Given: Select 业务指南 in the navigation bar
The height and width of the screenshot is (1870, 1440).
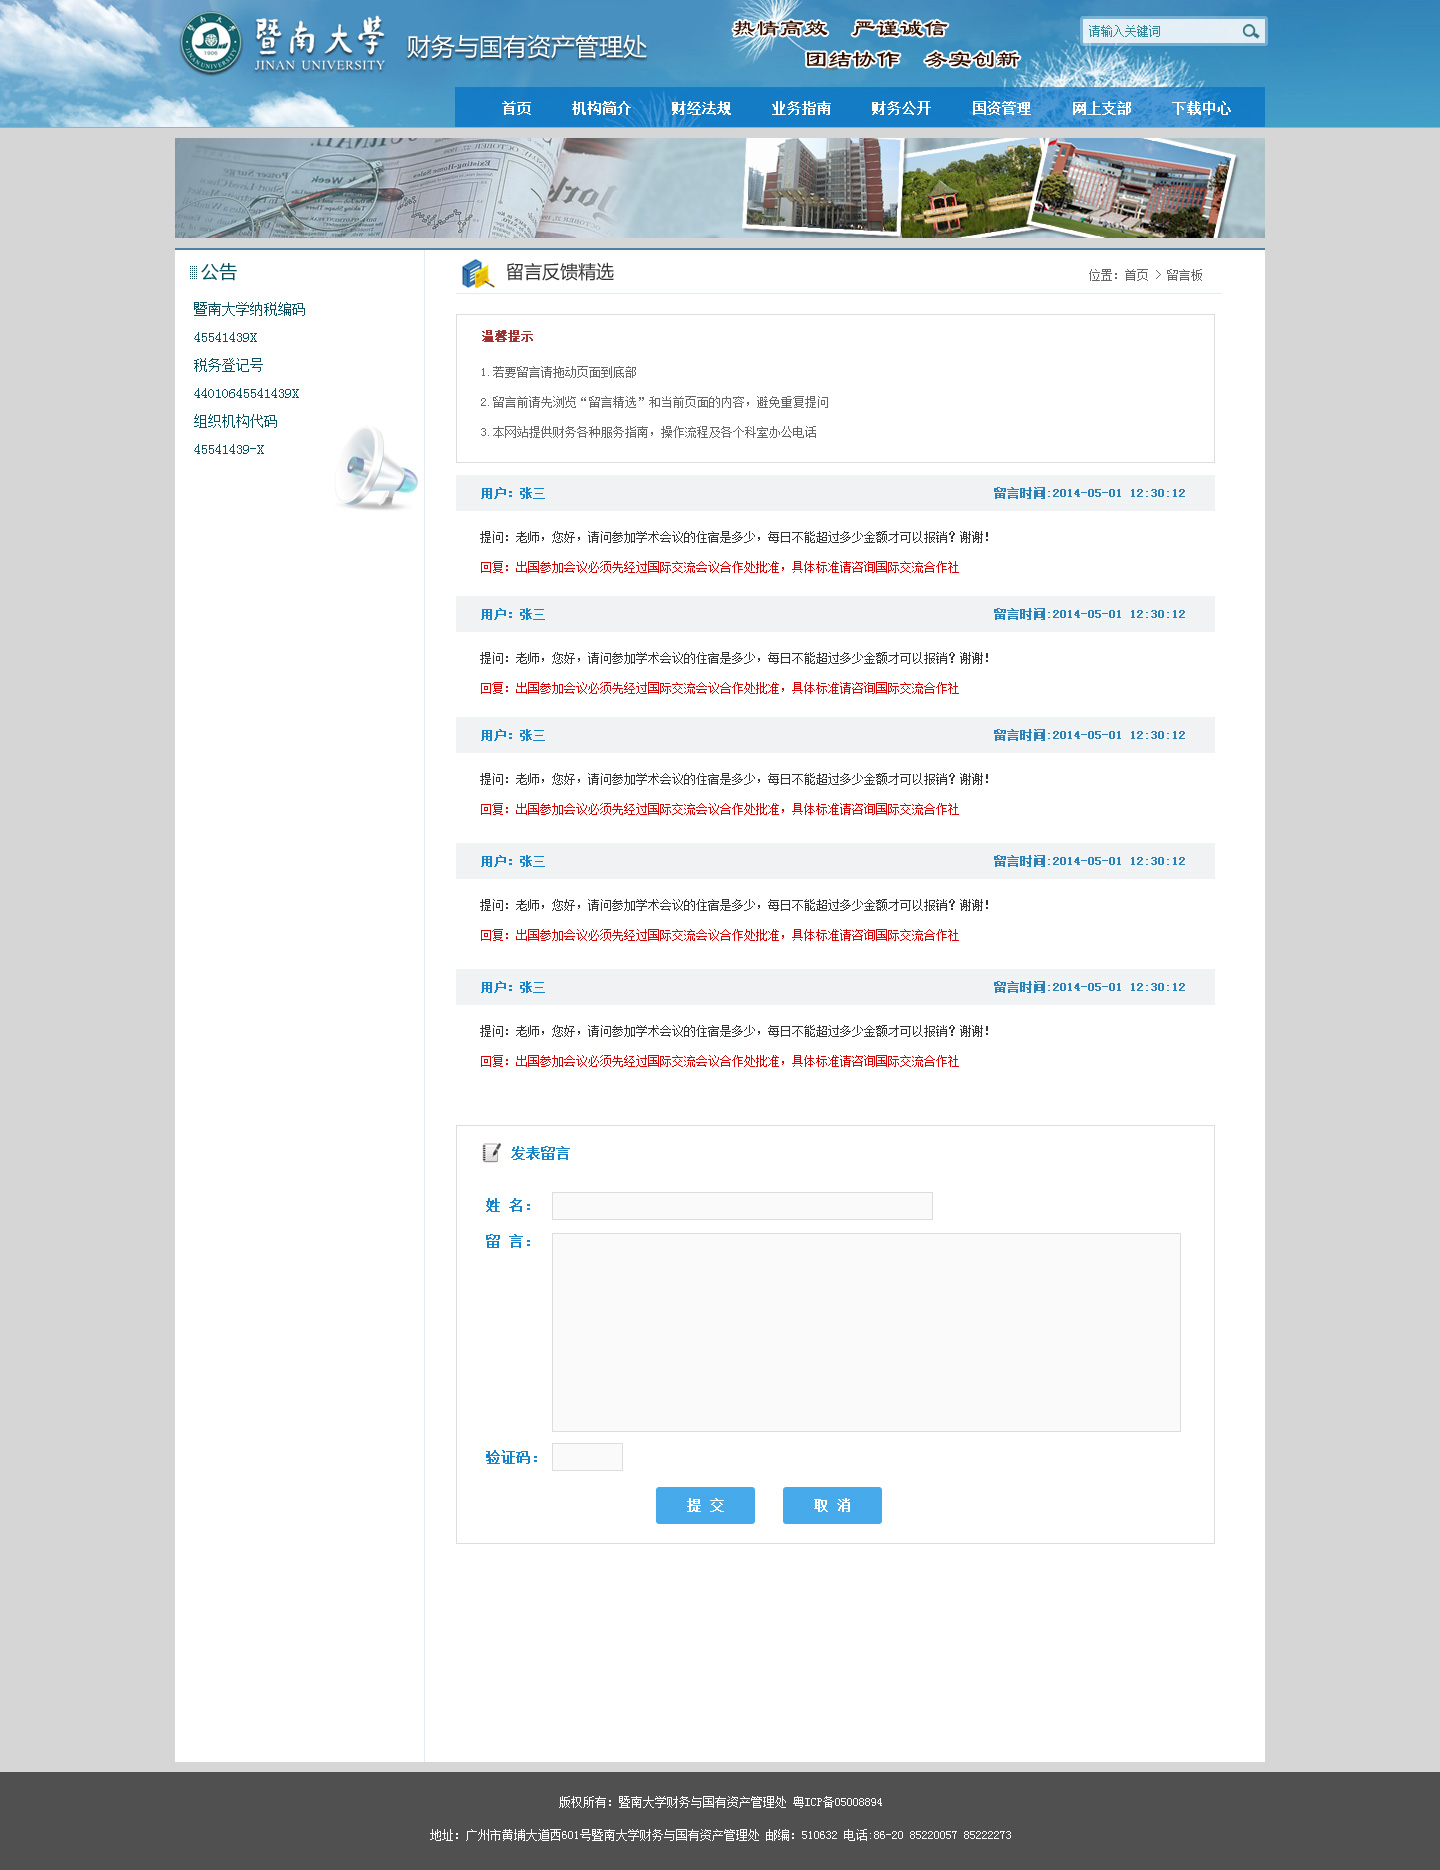Looking at the screenshot, I should point(801,108).
